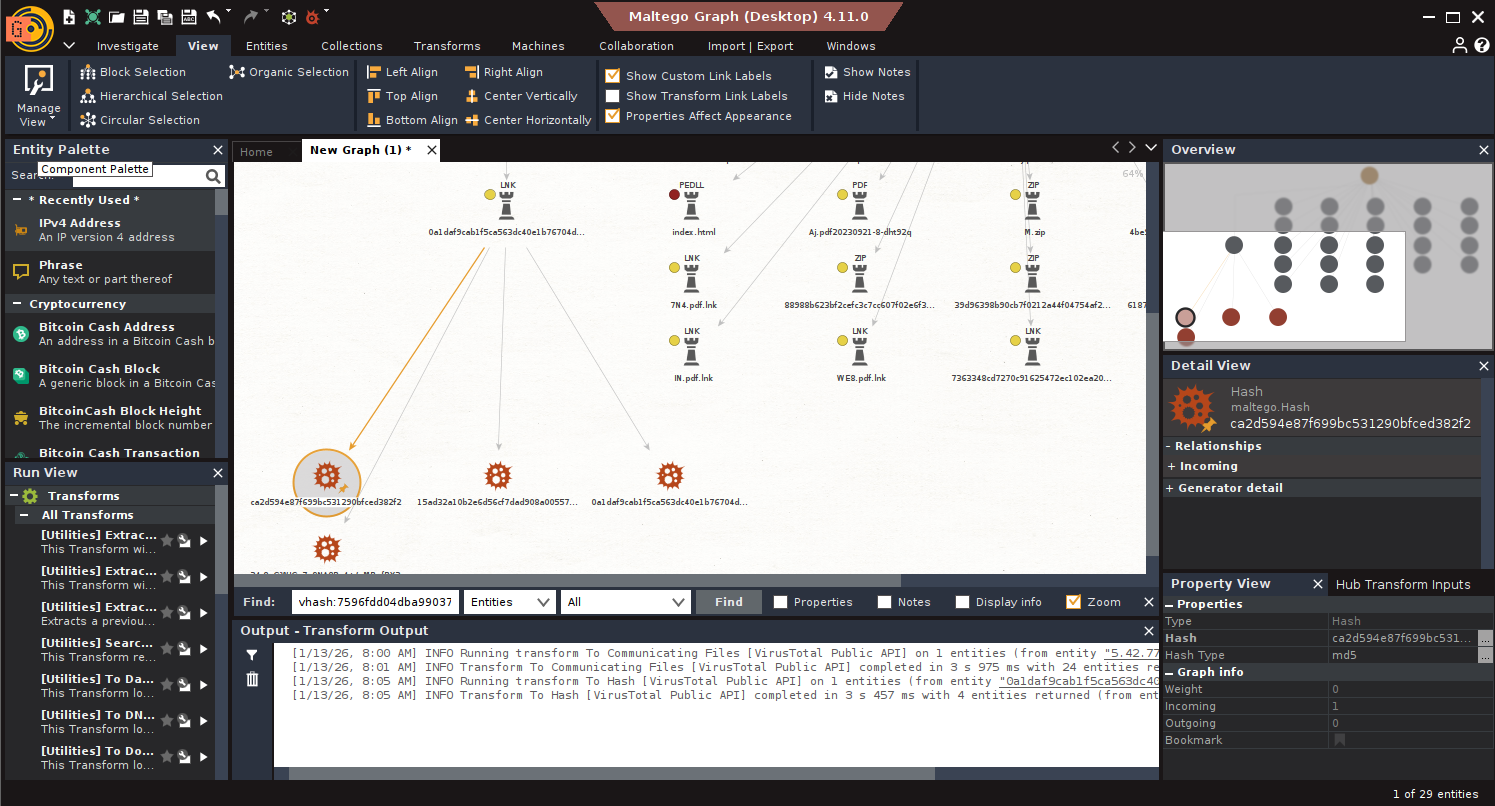
Task: Collapse the All Transforms tree node
Action: coord(23,515)
